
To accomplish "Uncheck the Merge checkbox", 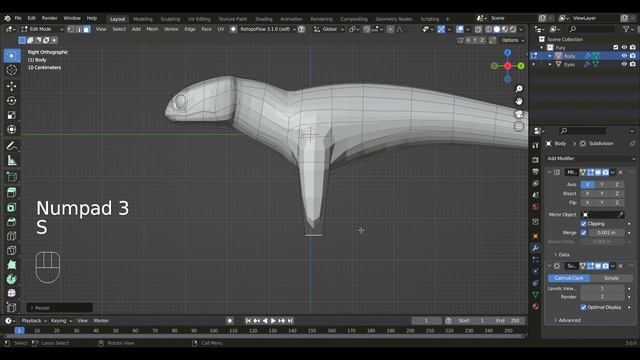I will tap(584, 233).
